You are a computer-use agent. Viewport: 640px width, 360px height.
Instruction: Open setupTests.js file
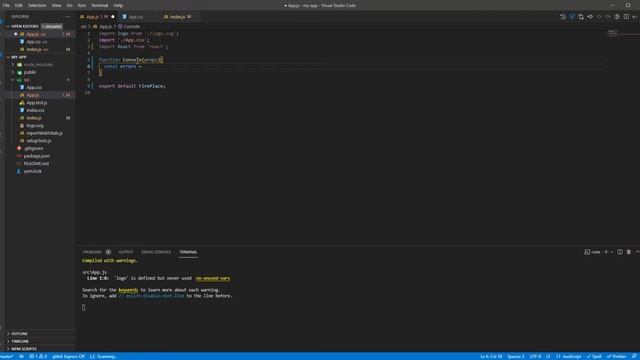click(39, 141)
